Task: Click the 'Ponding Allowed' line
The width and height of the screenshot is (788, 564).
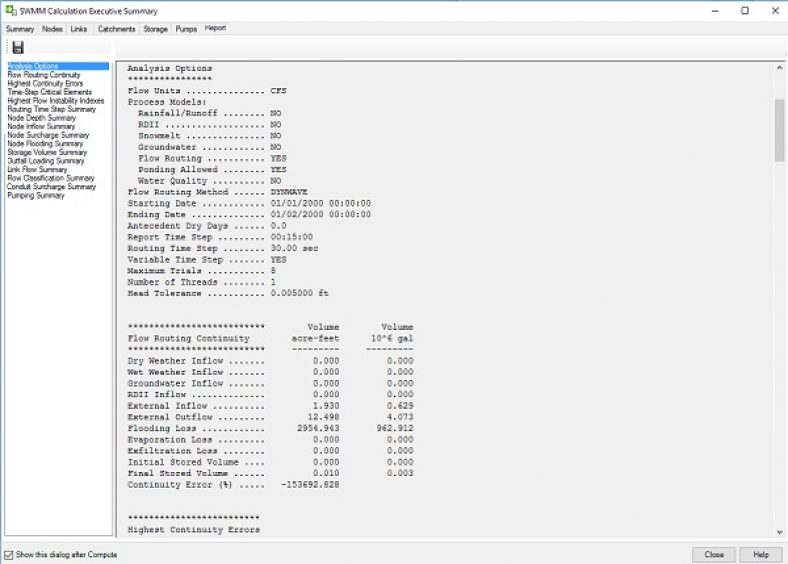Action: click(212, 169)
